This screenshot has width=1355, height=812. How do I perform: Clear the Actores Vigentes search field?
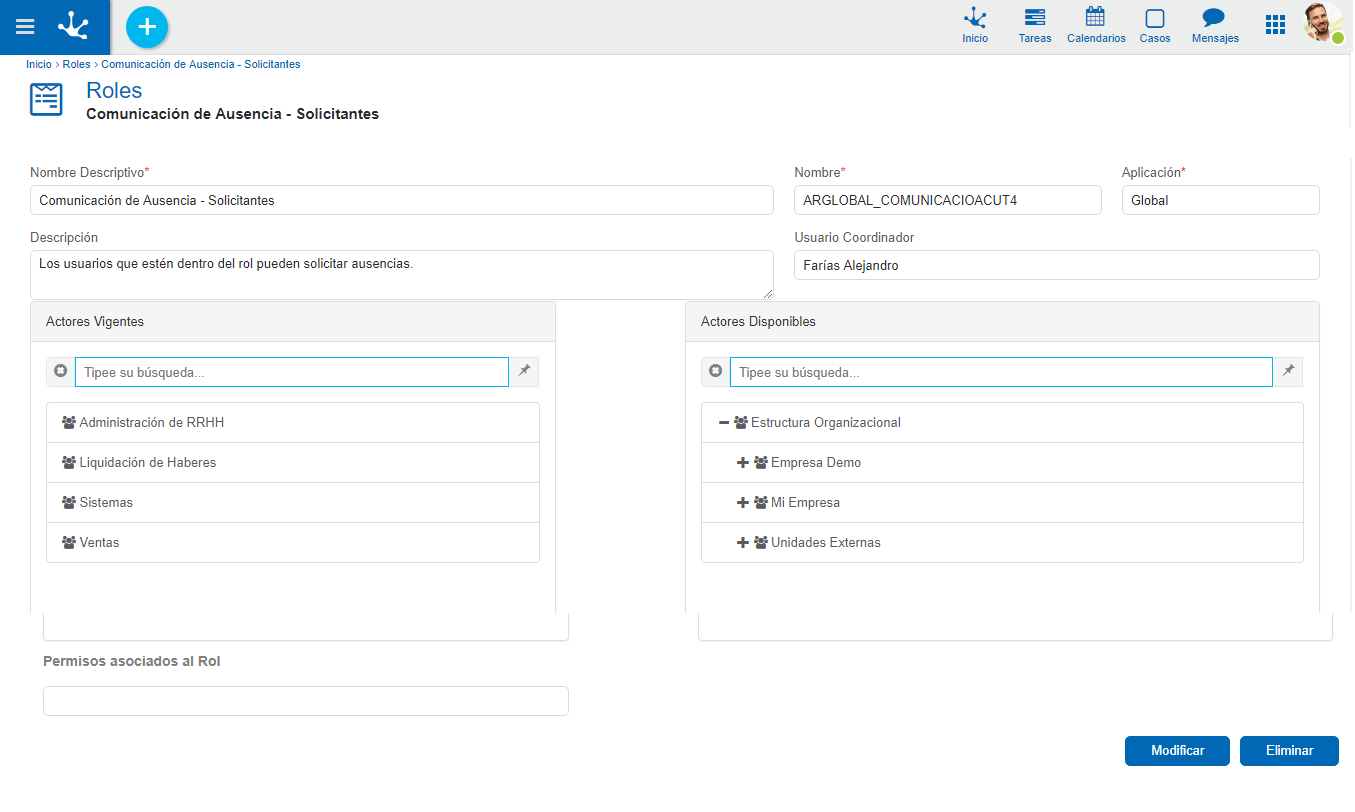coord(61,371)
